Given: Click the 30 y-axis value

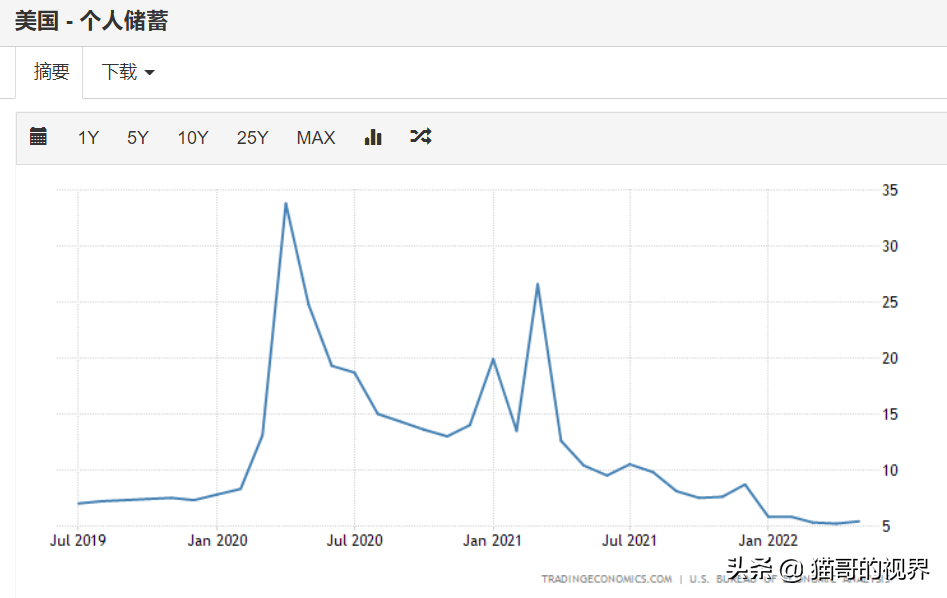Looking at the screenshot, I should coord(890,246).
